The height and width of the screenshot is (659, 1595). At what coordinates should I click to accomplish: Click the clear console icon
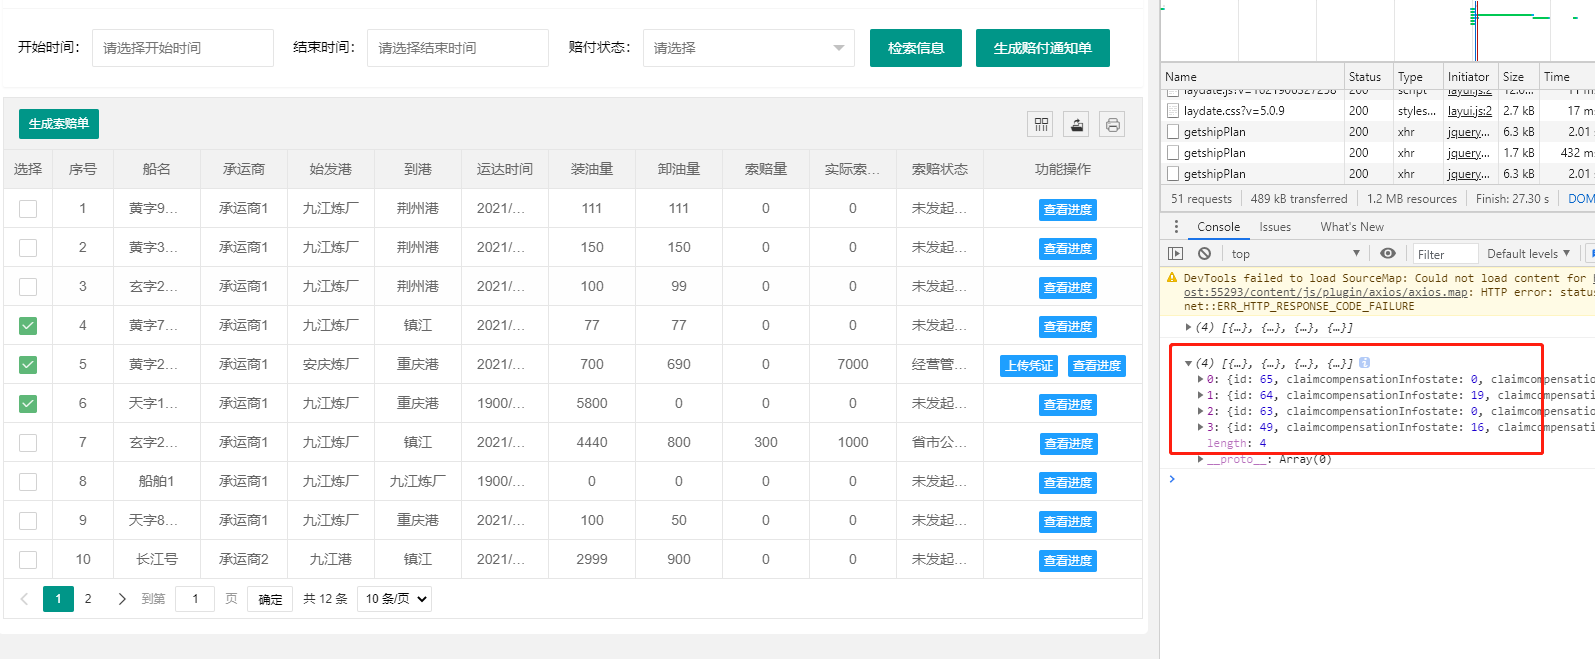coord(1204,254)
